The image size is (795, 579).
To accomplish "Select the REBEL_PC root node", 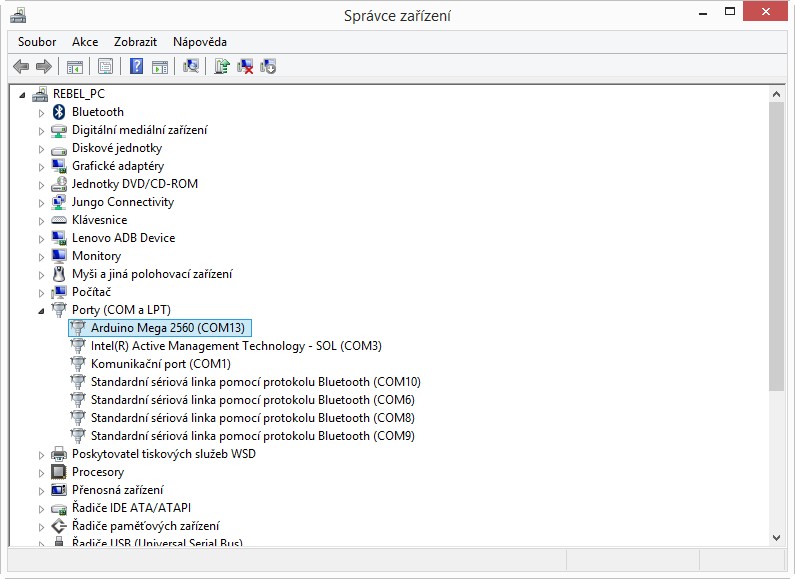I will (78, 94).
